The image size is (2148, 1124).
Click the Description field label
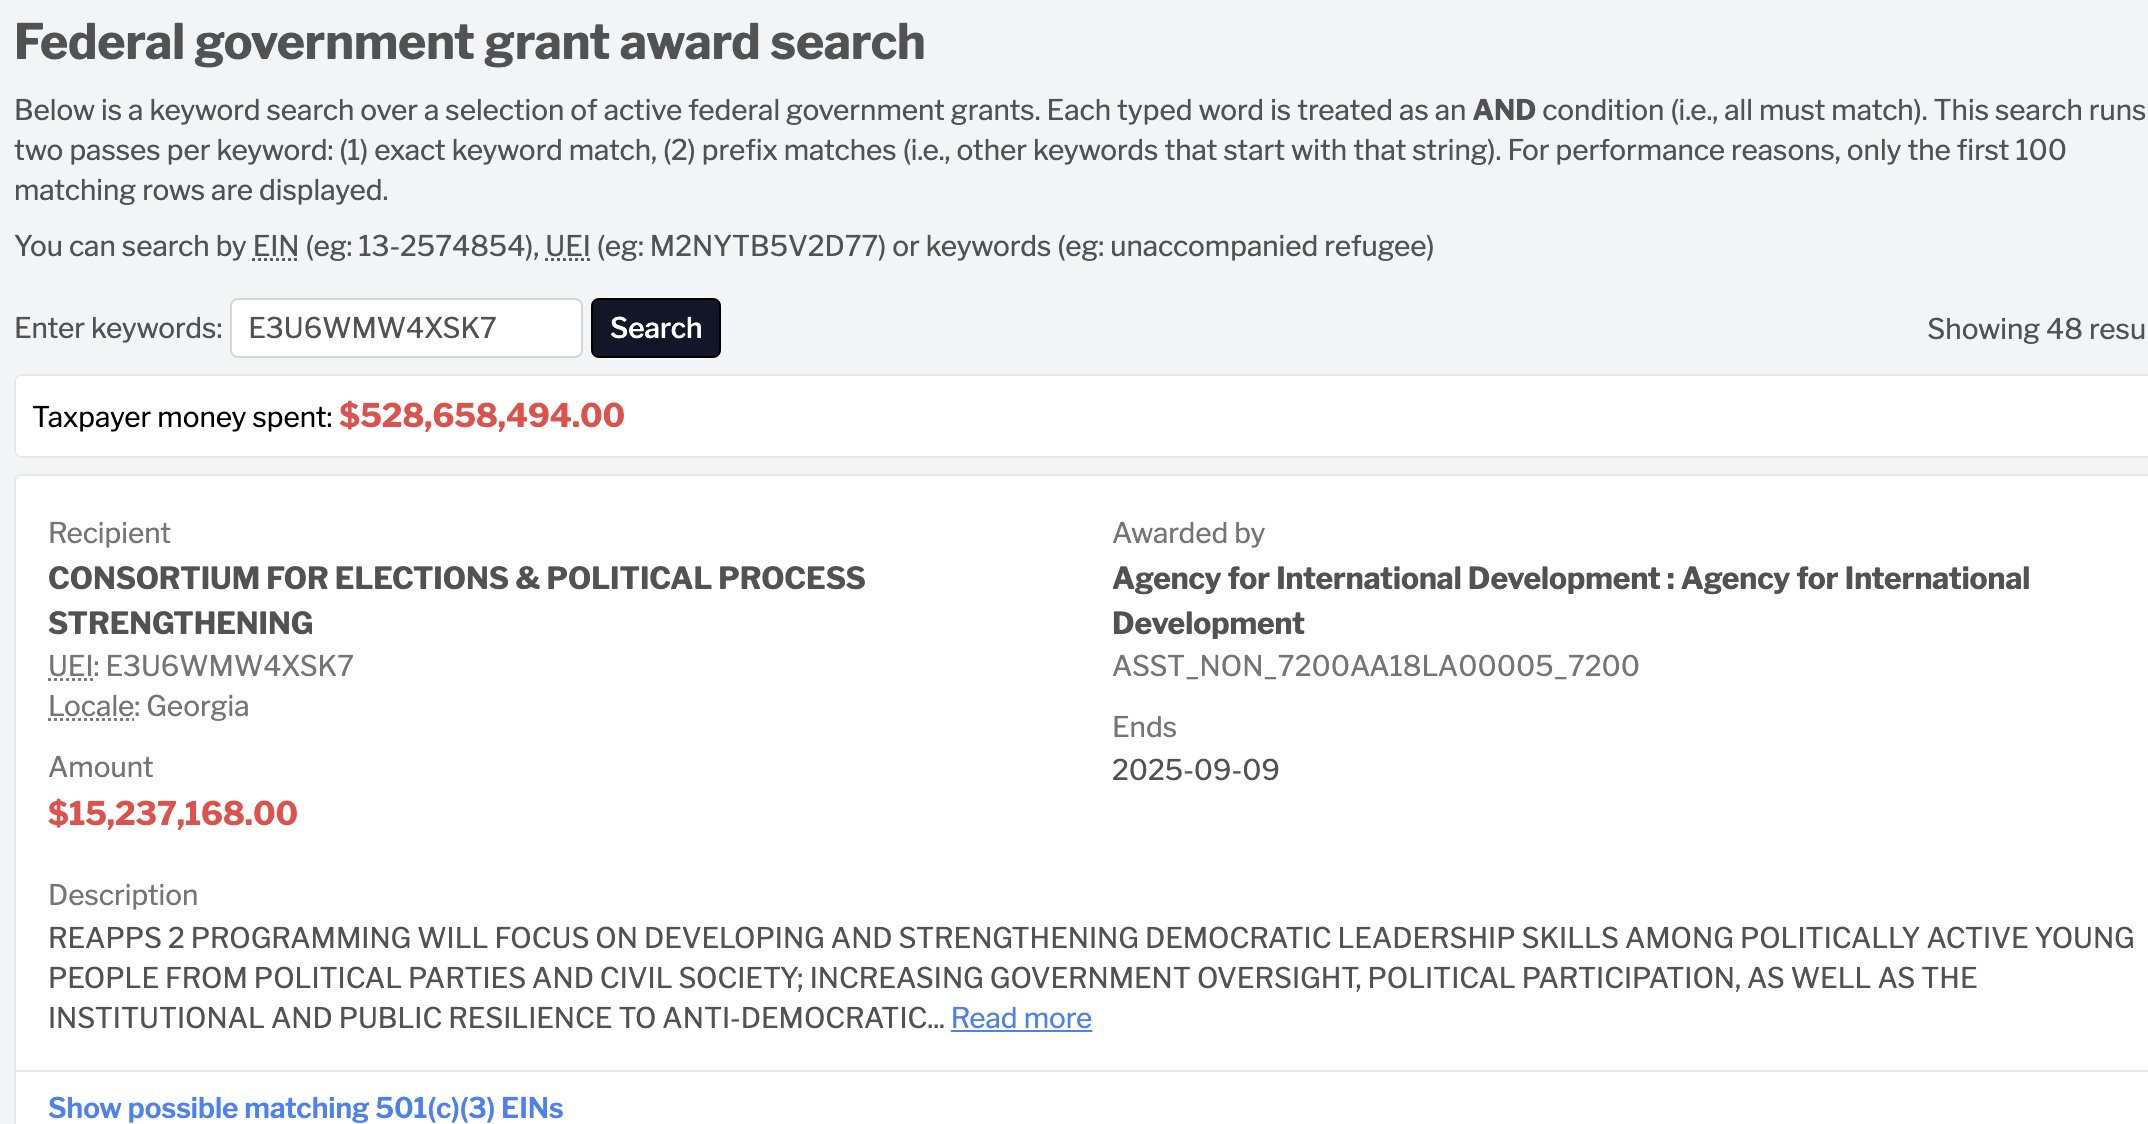[x=123, y=895]
